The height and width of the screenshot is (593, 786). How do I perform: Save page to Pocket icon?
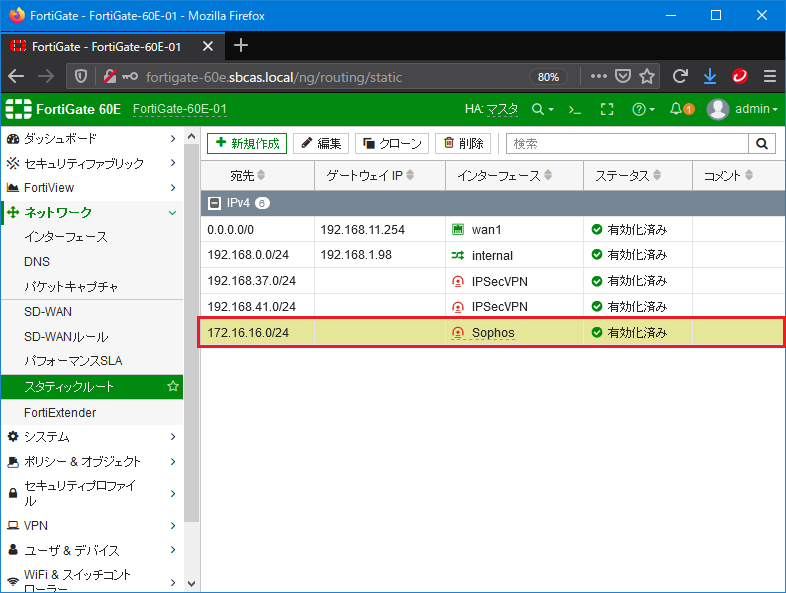(x=623, y=77)
